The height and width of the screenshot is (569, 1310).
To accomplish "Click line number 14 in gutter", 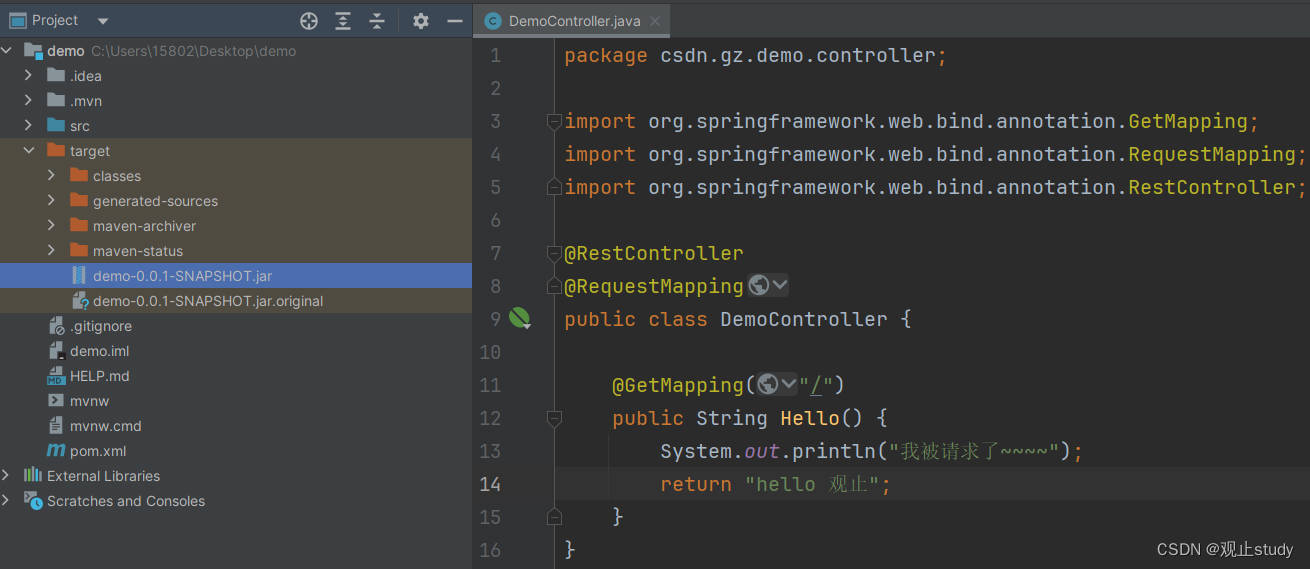I will [490, 484].
